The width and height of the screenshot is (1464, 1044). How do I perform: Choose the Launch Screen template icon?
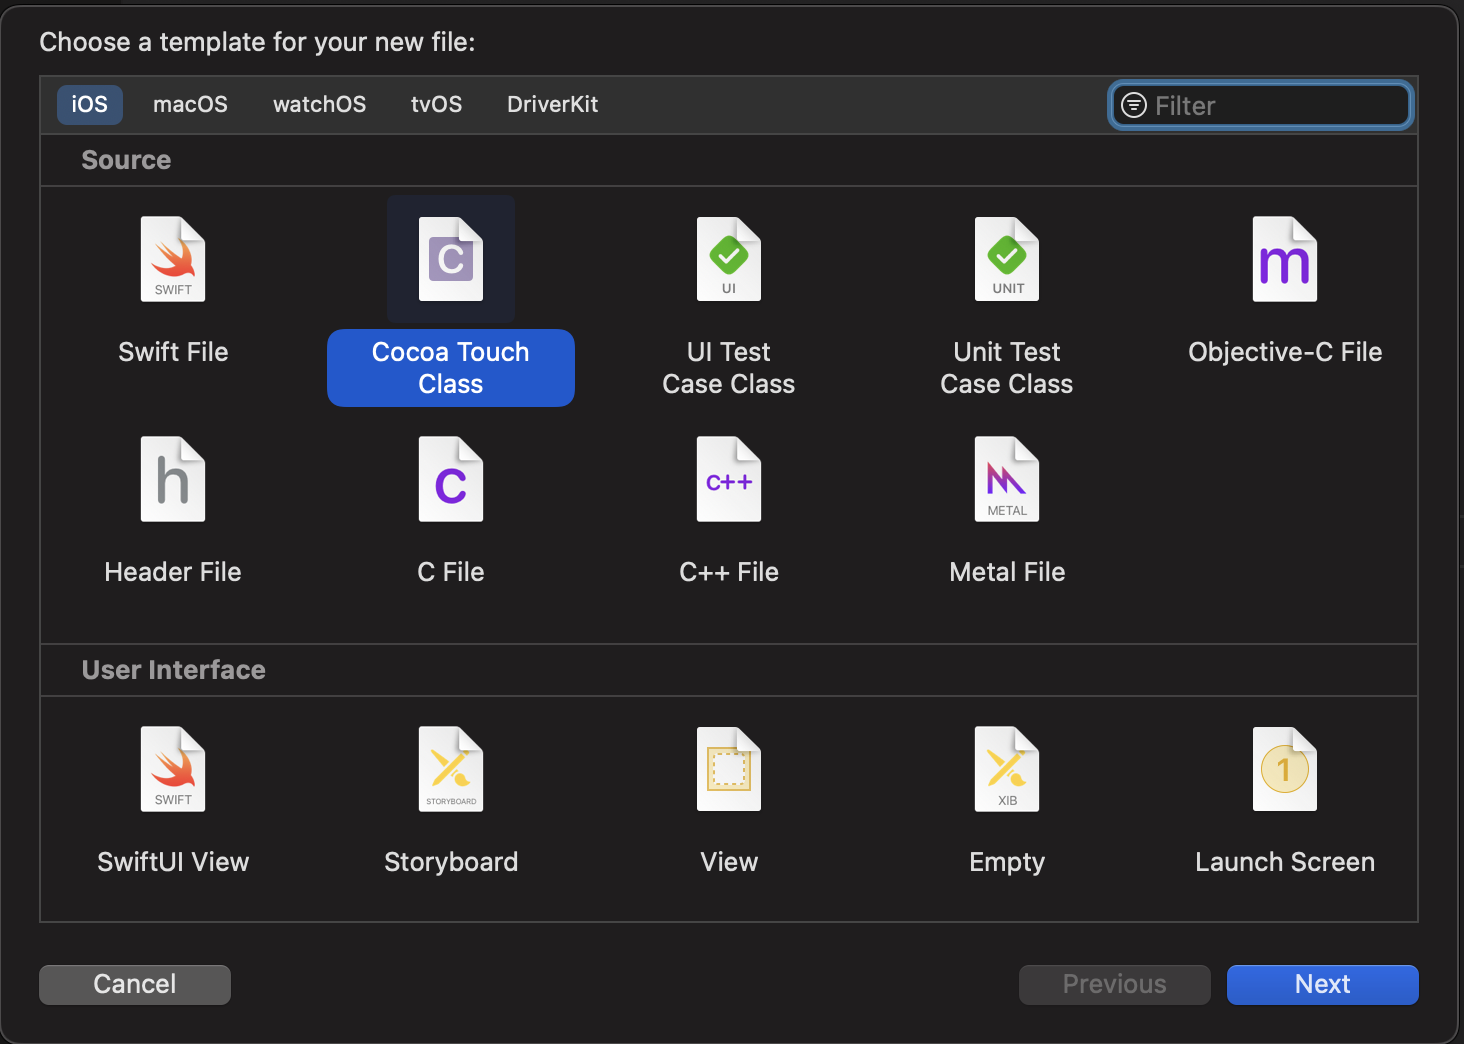[x=1285, y=769]
